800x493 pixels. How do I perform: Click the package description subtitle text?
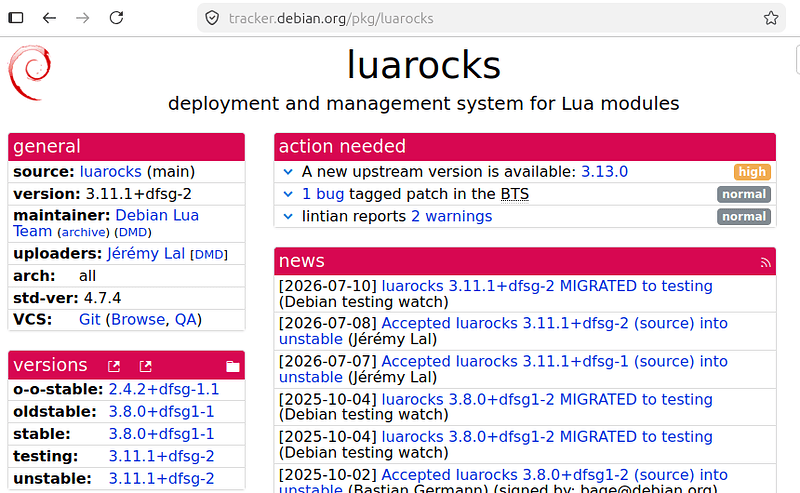click(423, 104)
